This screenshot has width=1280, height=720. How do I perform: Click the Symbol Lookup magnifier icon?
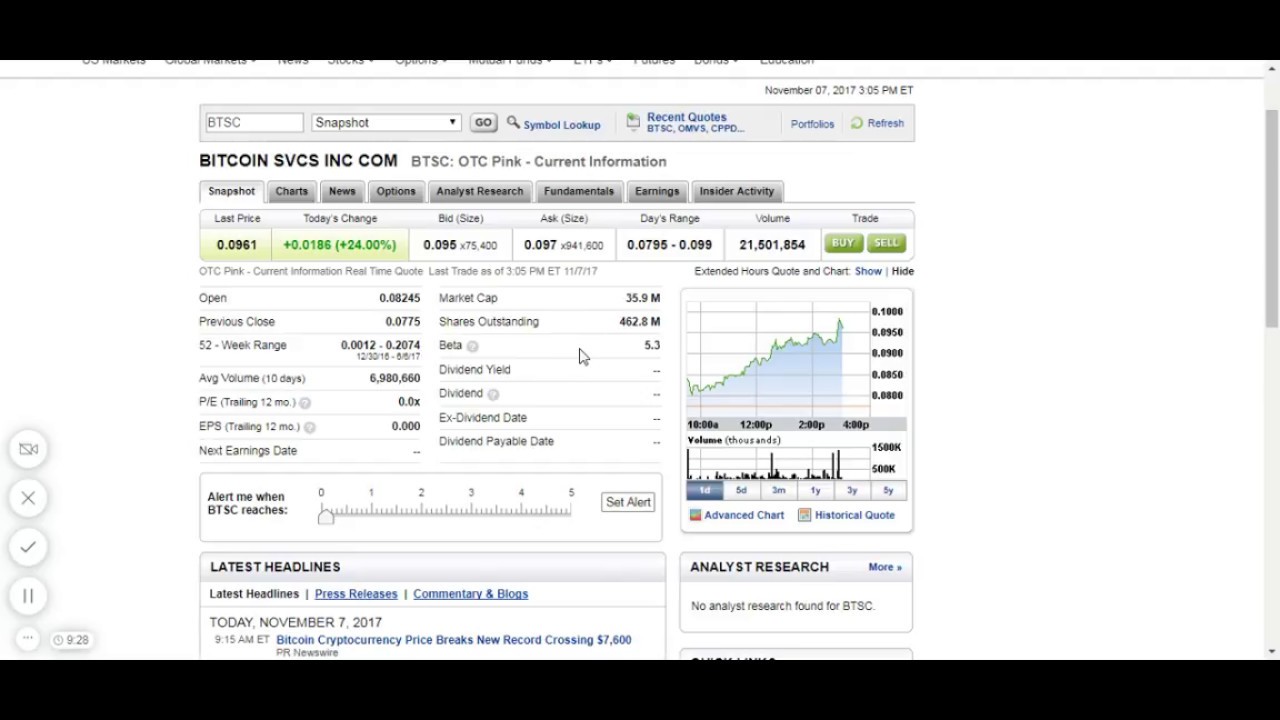[513, 123]
